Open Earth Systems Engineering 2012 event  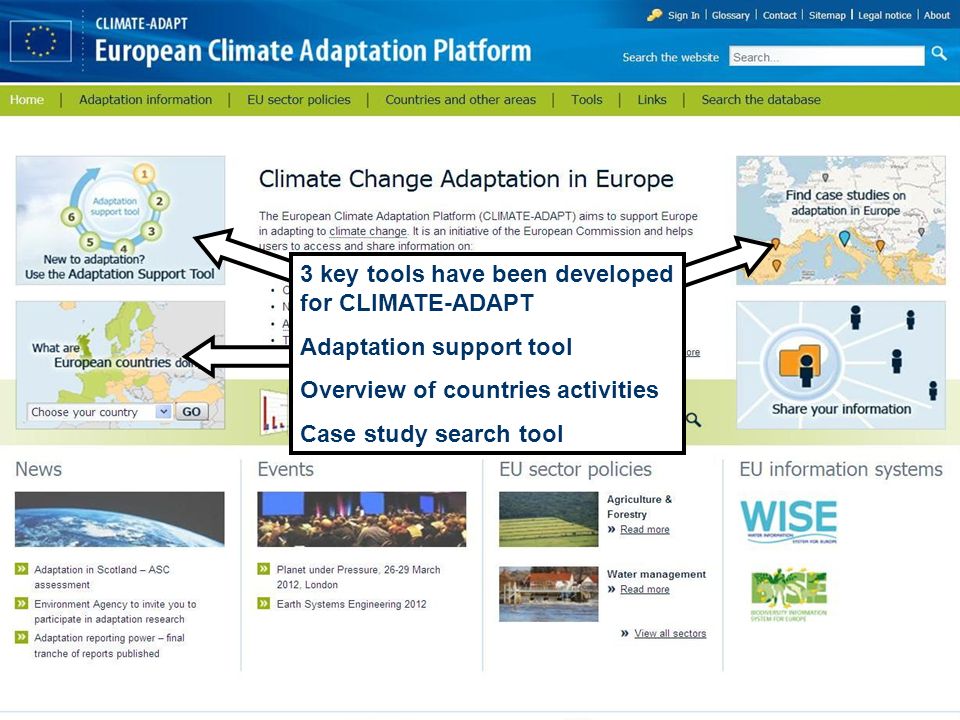tap(351, 604)
